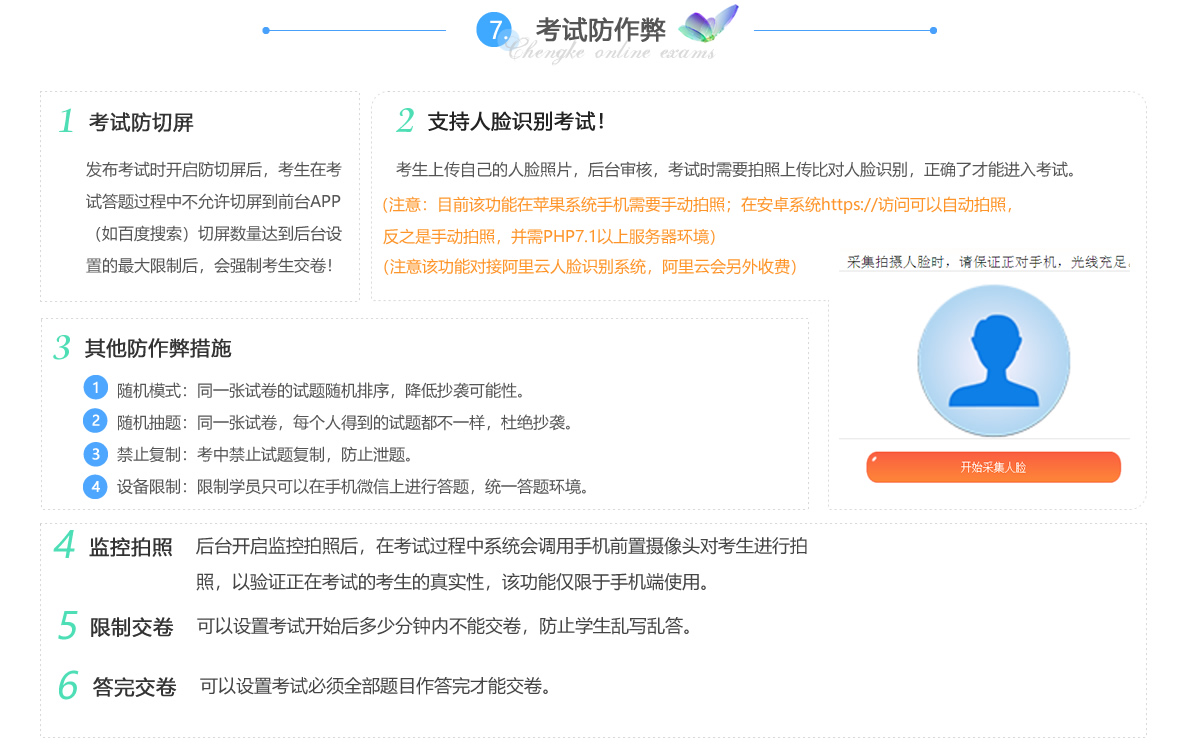This screenshot has width=1200, height=746.
Task: Click the green number 2 beside 支持人脸识别考试
Action: (405, 121)
